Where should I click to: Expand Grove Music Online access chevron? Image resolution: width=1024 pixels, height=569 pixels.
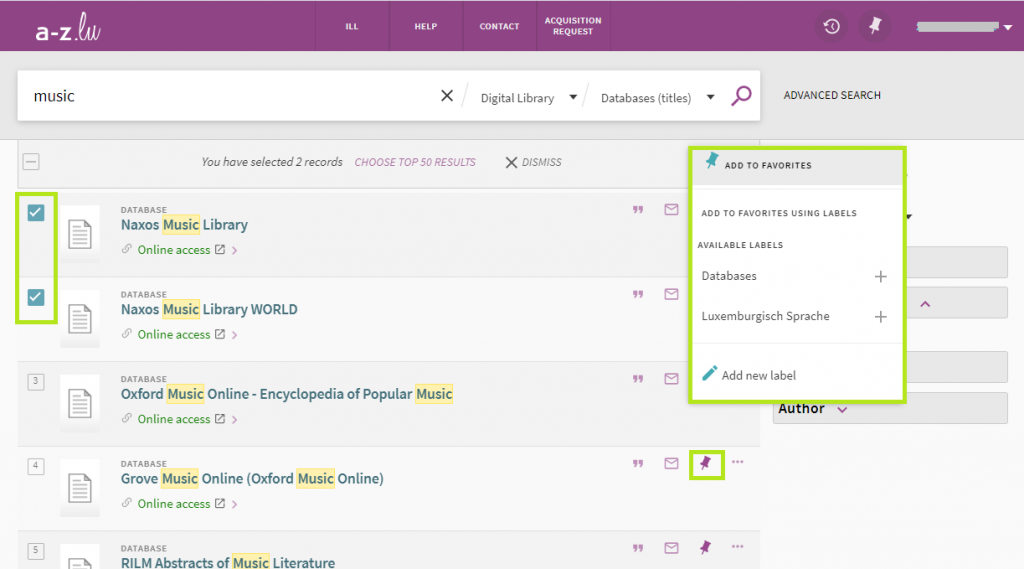point(234,504)
